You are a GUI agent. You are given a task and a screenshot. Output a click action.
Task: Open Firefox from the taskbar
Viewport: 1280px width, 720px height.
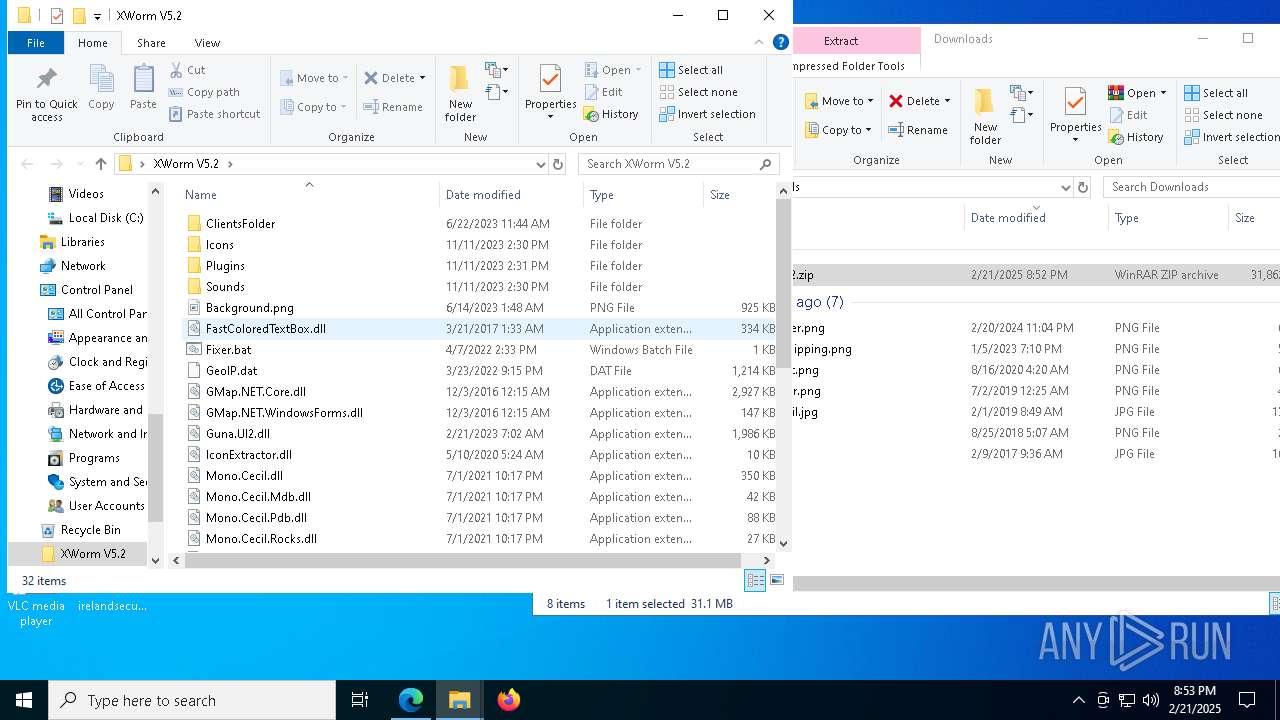[509, 700]
